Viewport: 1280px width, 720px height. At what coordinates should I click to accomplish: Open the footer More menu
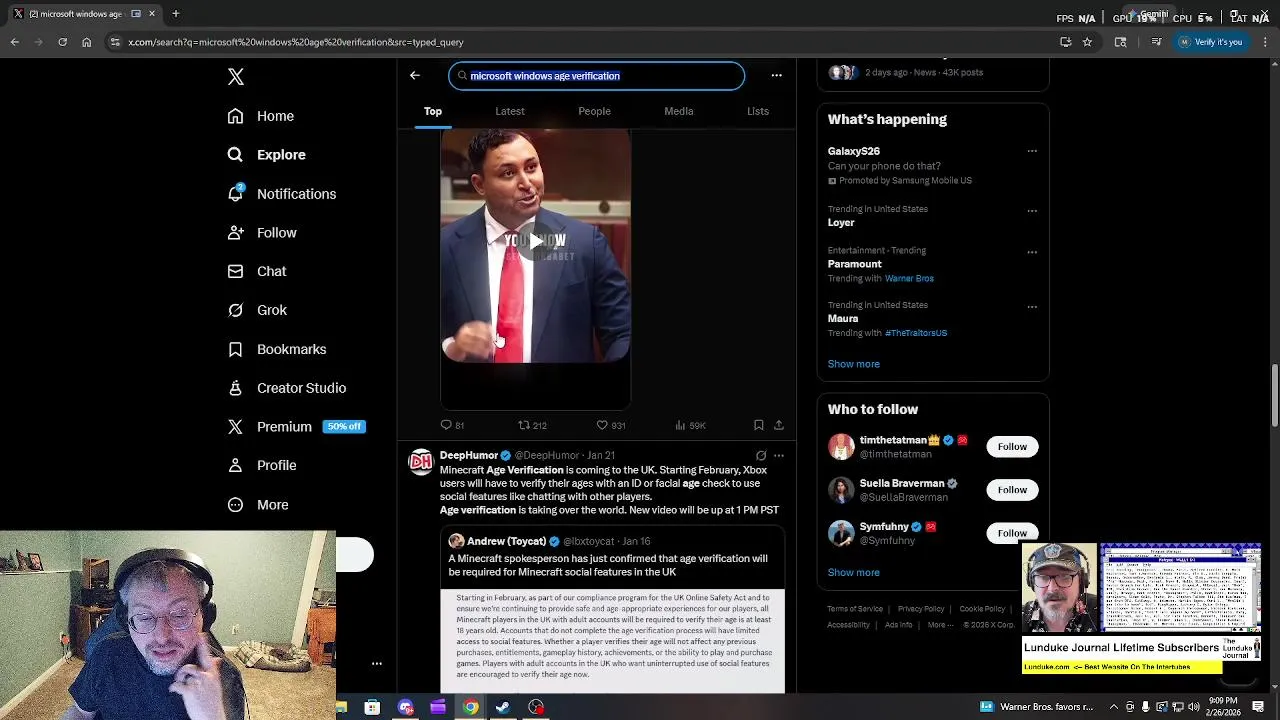[x=940, y=625]
